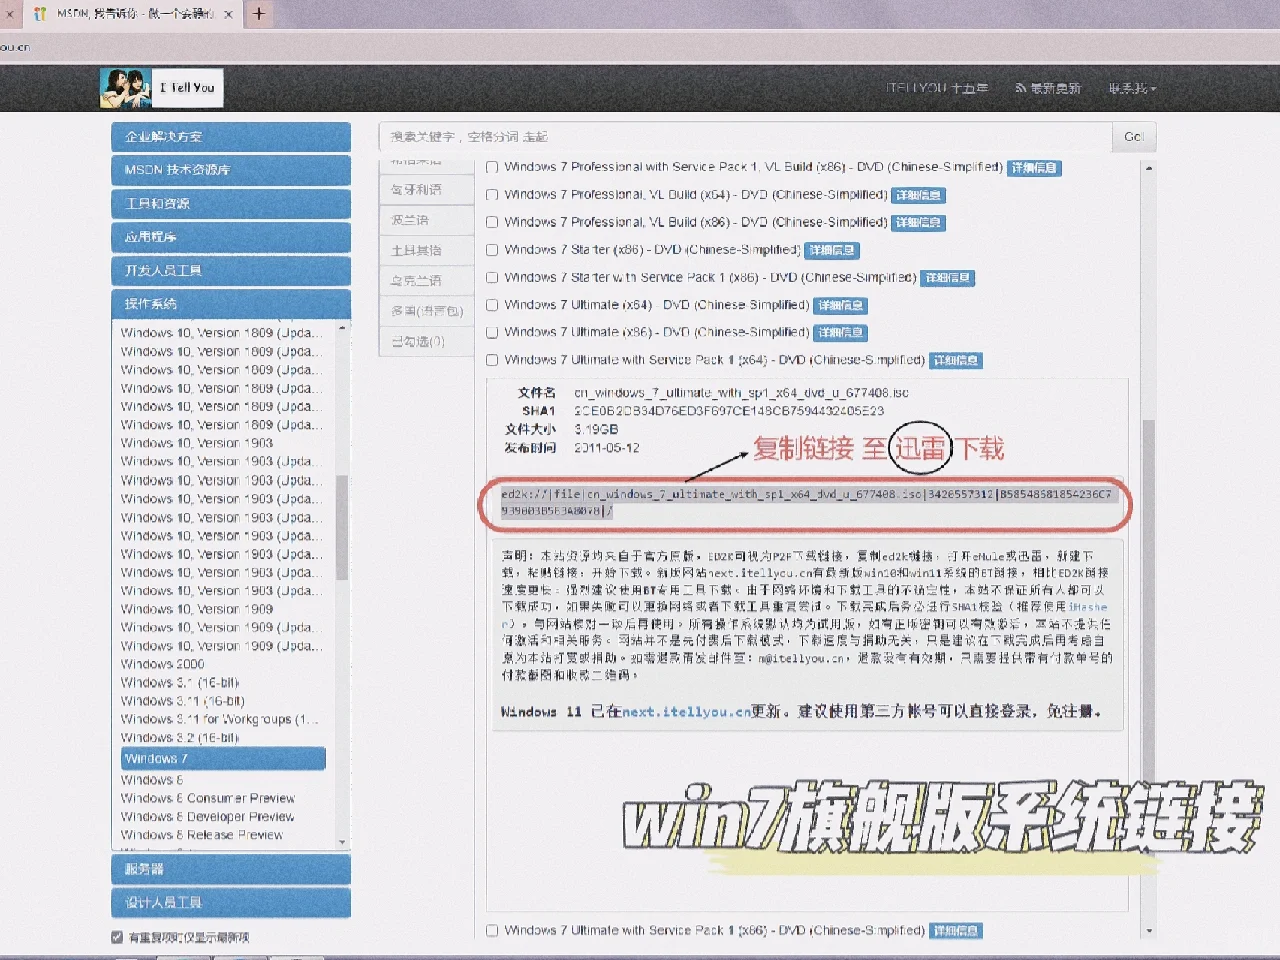1280x960 pixels.
Task: Expand the 服务器 category
Action: pos(230,869)
